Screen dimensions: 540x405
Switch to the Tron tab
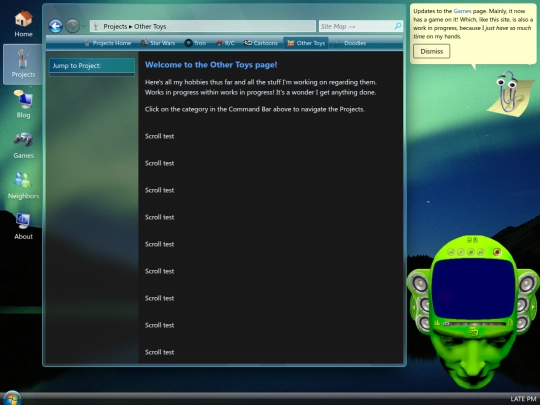tap(195, 43)
